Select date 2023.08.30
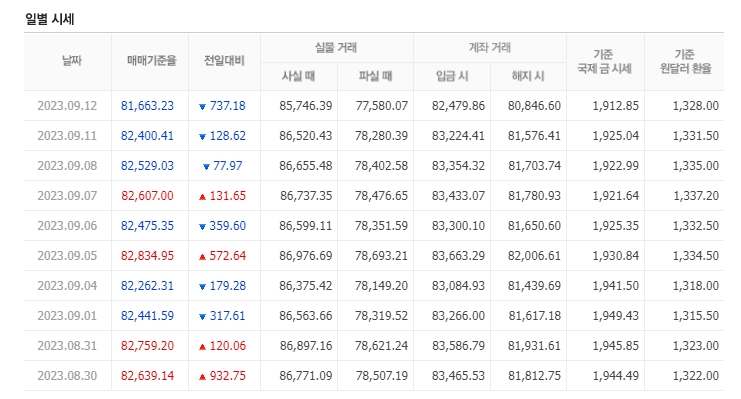Image resolution: width=741 pixels, height=399 pixels. pyautogui.click(x=67, y=376)
